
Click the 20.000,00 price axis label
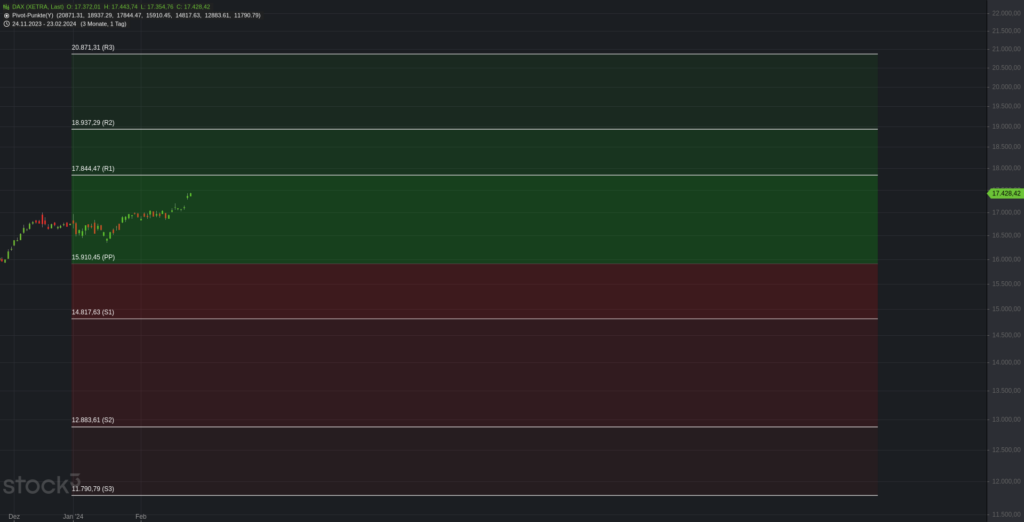pyautogui.click(x=1006, y=86)
